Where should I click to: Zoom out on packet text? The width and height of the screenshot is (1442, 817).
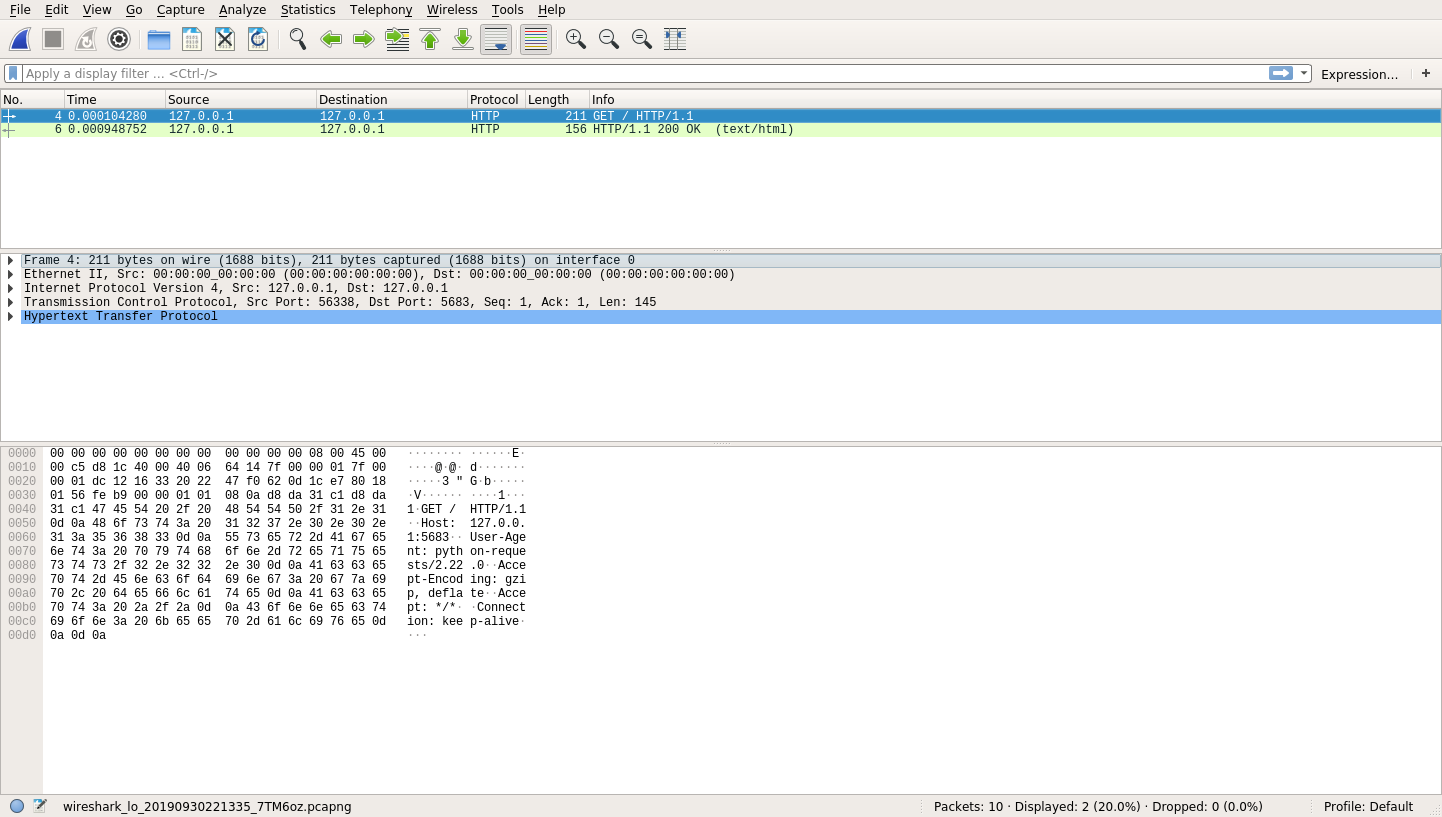608,39
